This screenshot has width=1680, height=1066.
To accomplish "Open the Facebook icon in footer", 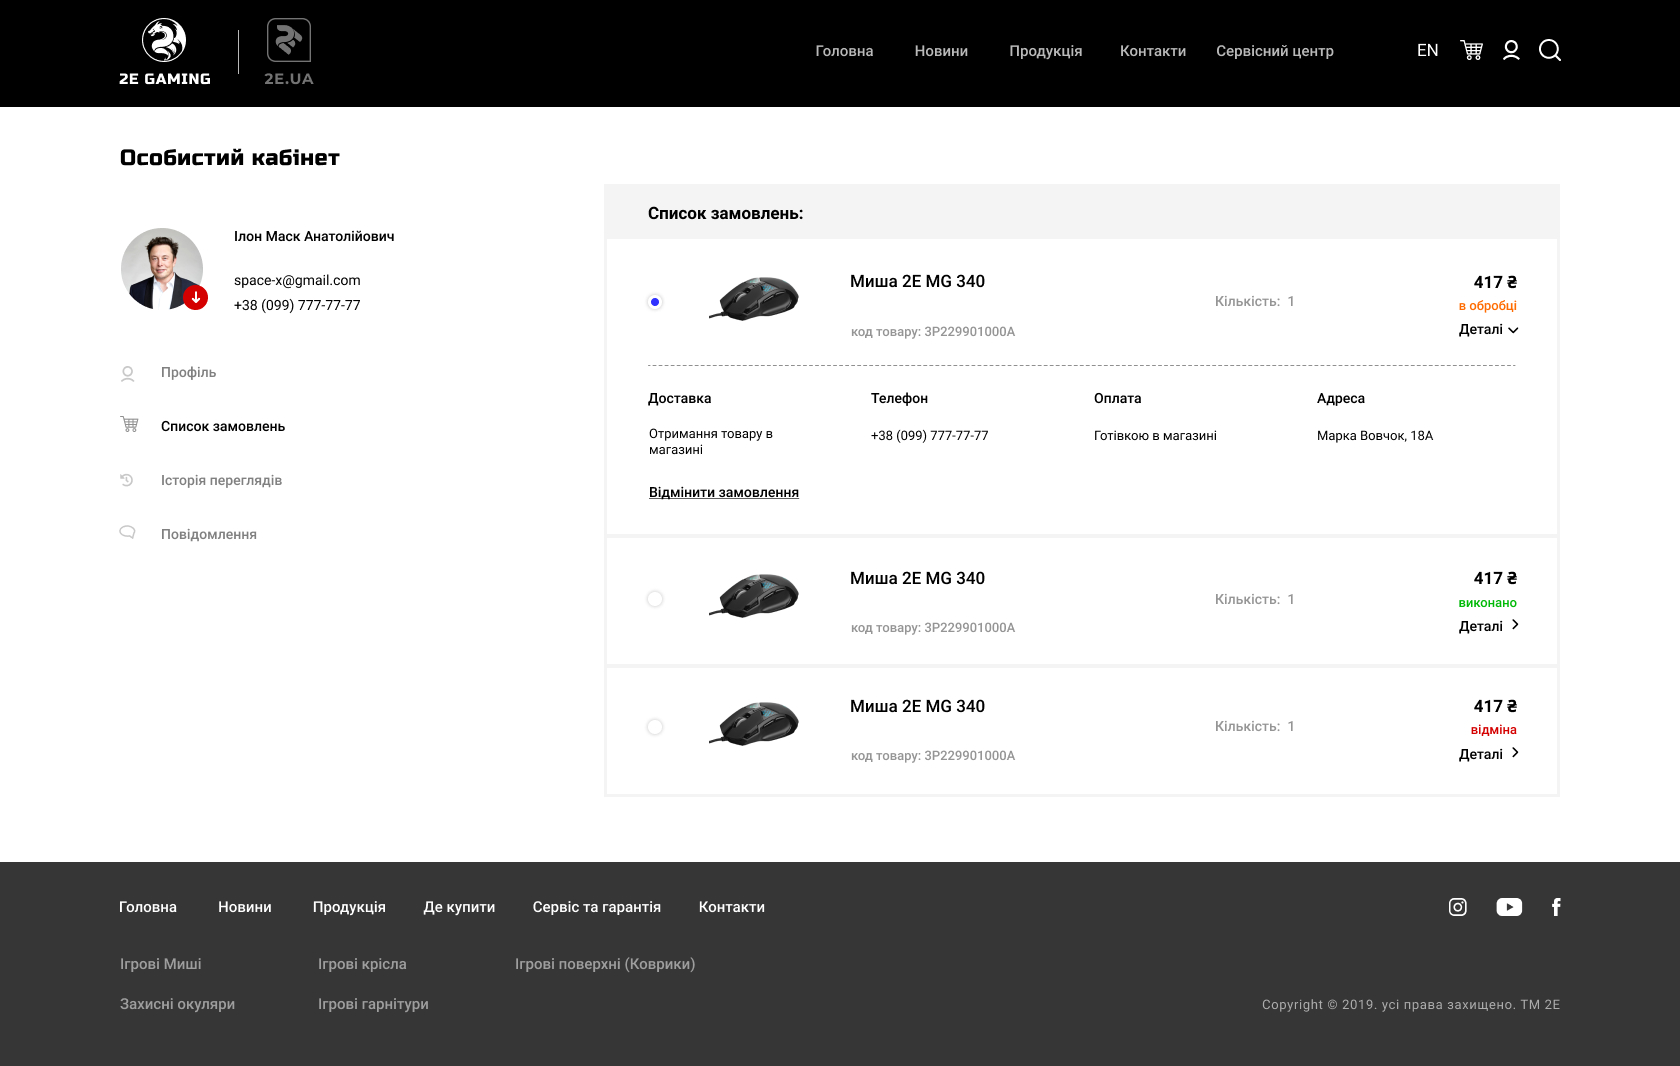I will [x=1556, y=907].
